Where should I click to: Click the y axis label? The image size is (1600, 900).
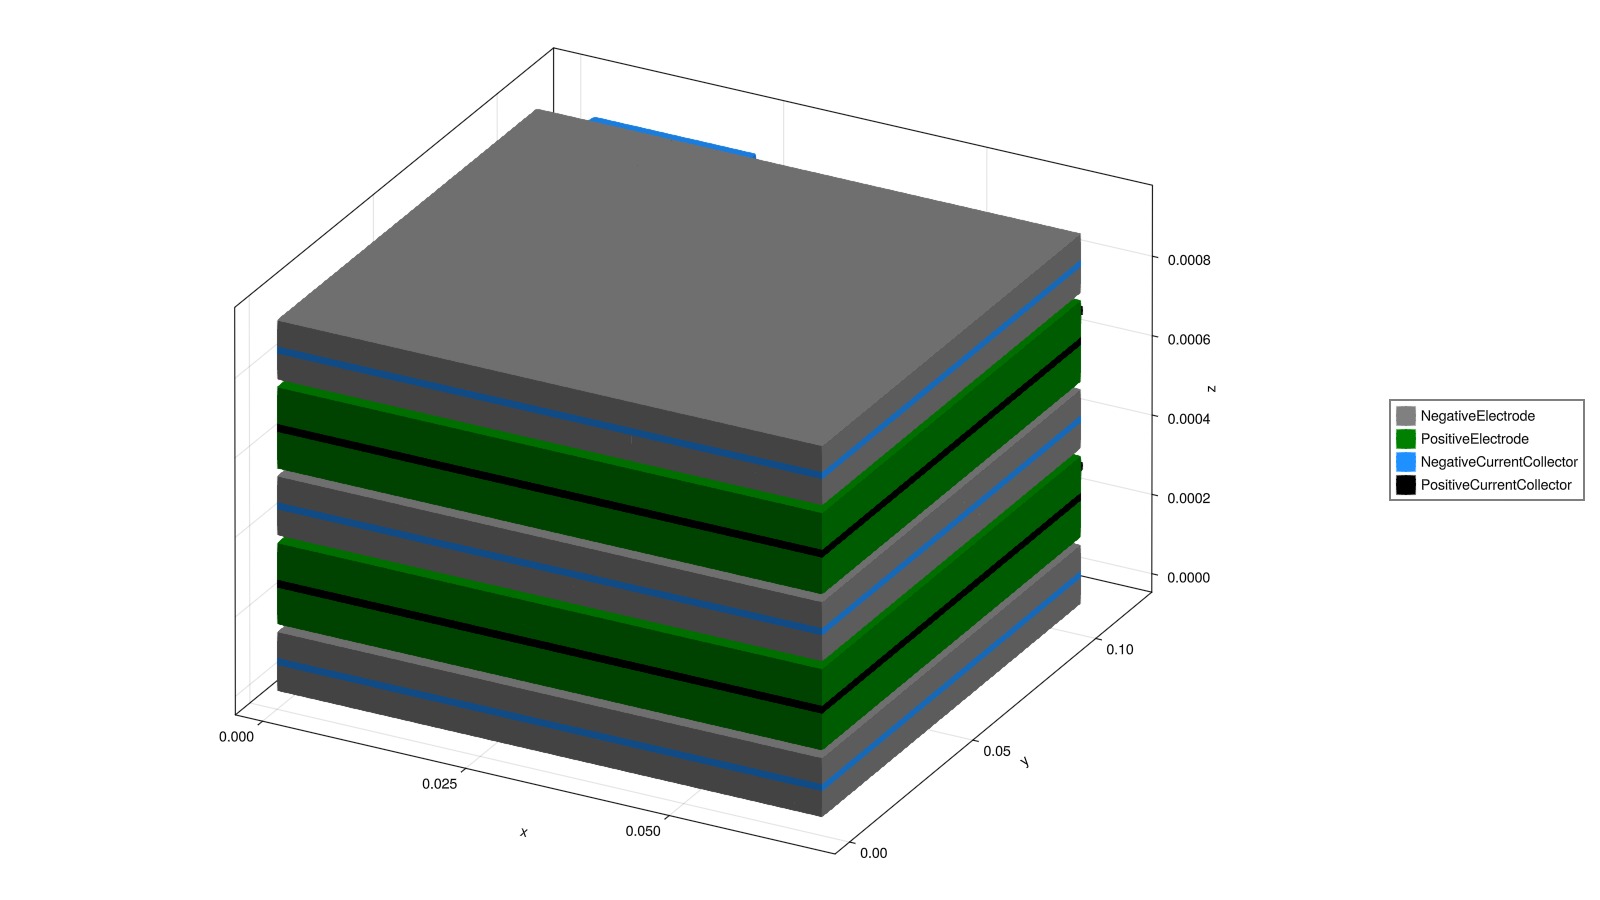1025,763
